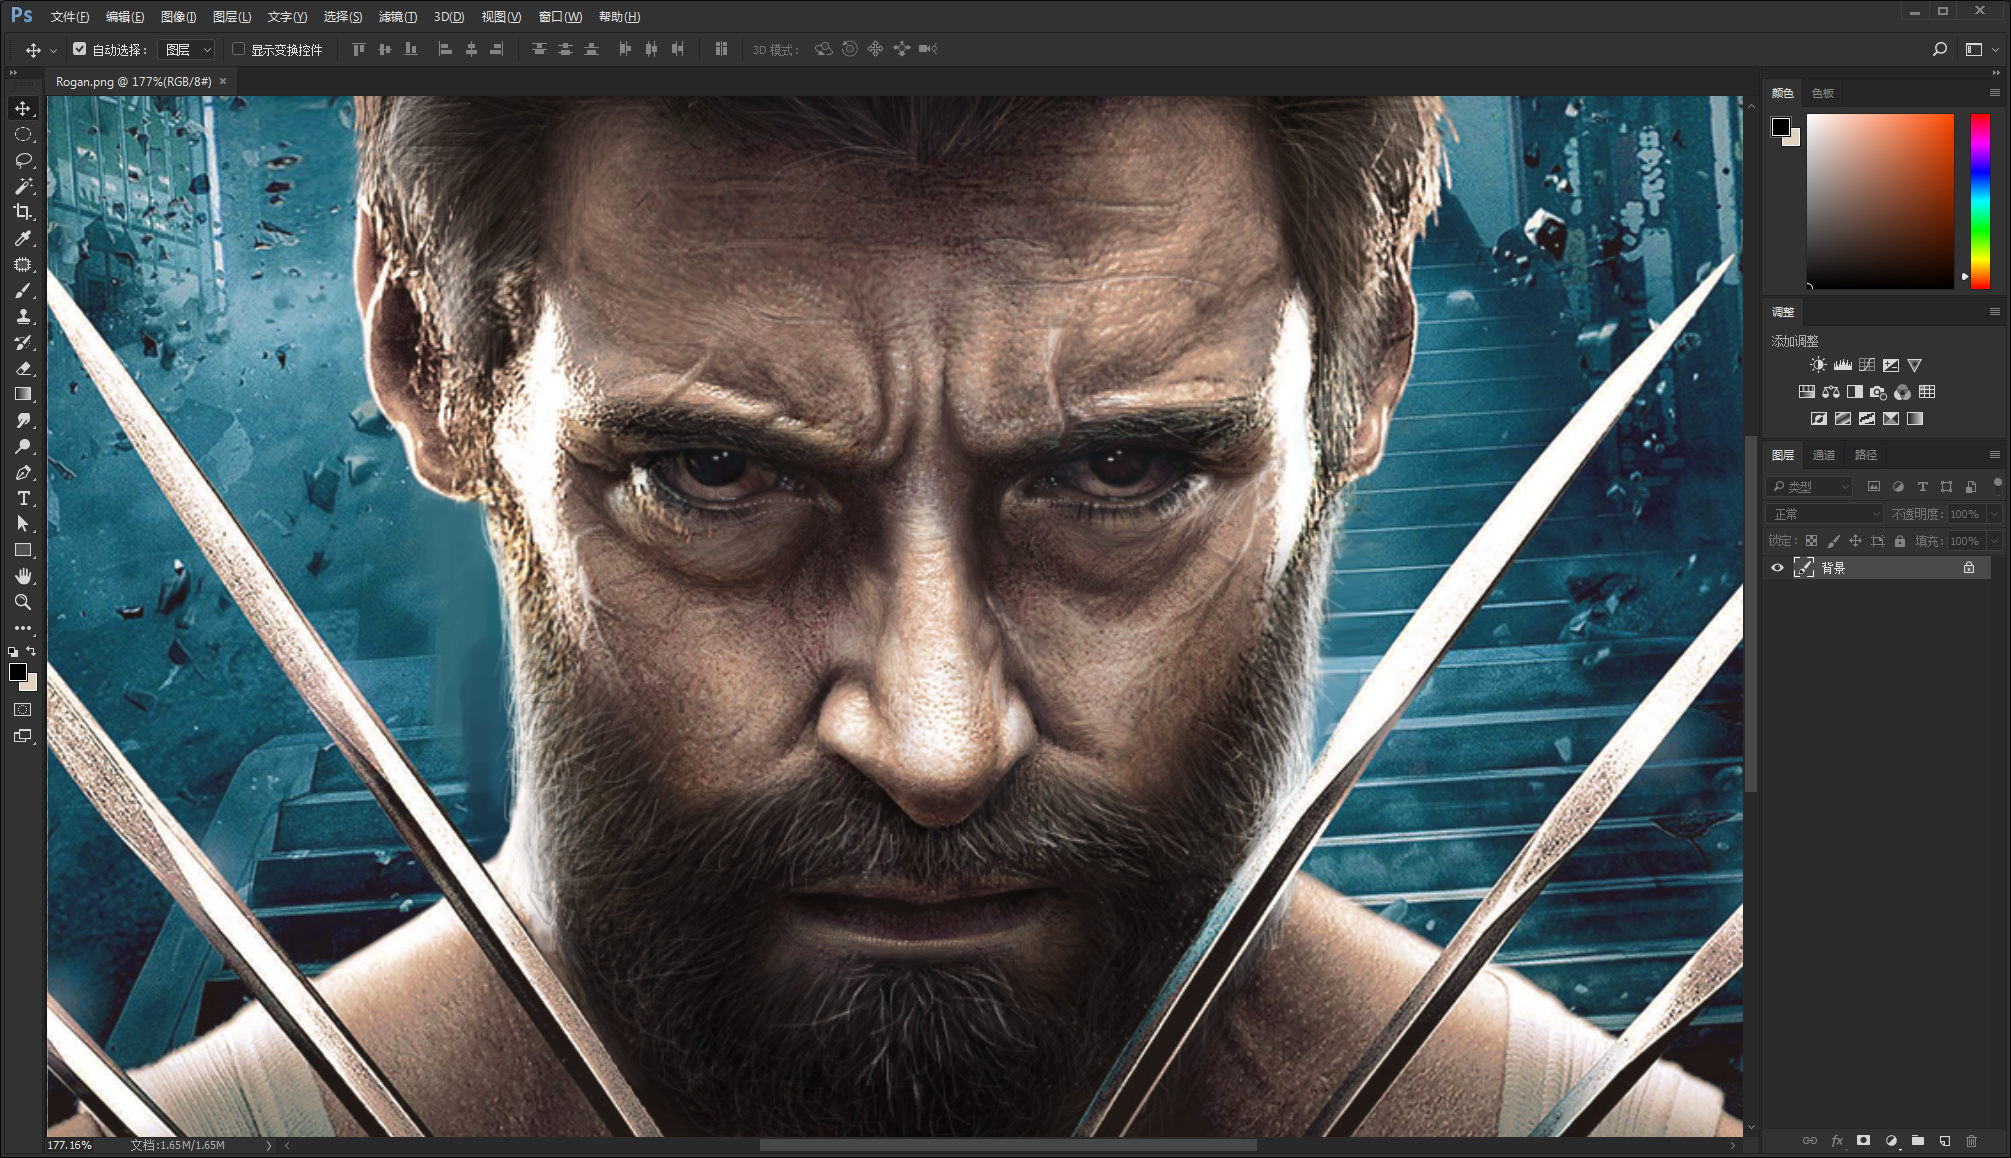
Task: Select the Path Selection arrow tool
Action: pyautogui.click(x=23, y=524)
